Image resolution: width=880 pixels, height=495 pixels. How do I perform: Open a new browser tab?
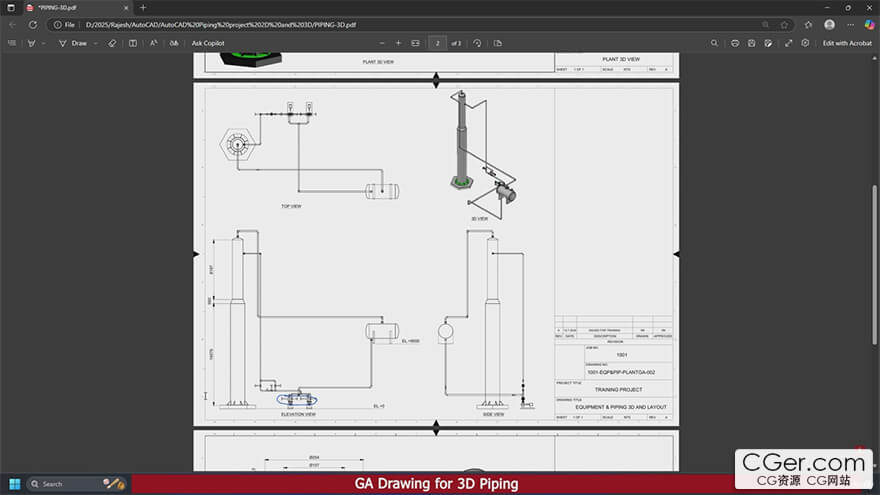(x=143, y=7)
